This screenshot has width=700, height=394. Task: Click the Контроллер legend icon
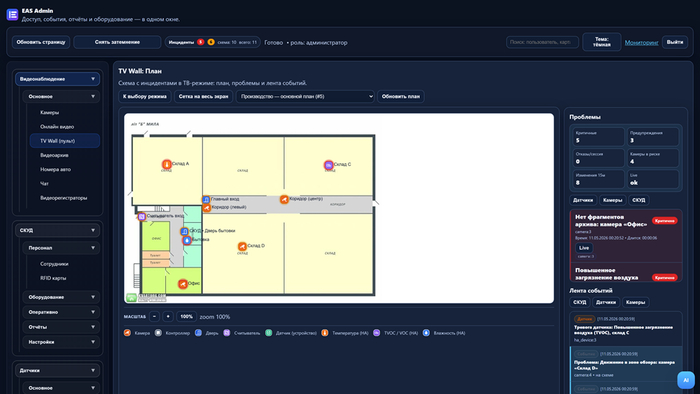pos(158,333)
